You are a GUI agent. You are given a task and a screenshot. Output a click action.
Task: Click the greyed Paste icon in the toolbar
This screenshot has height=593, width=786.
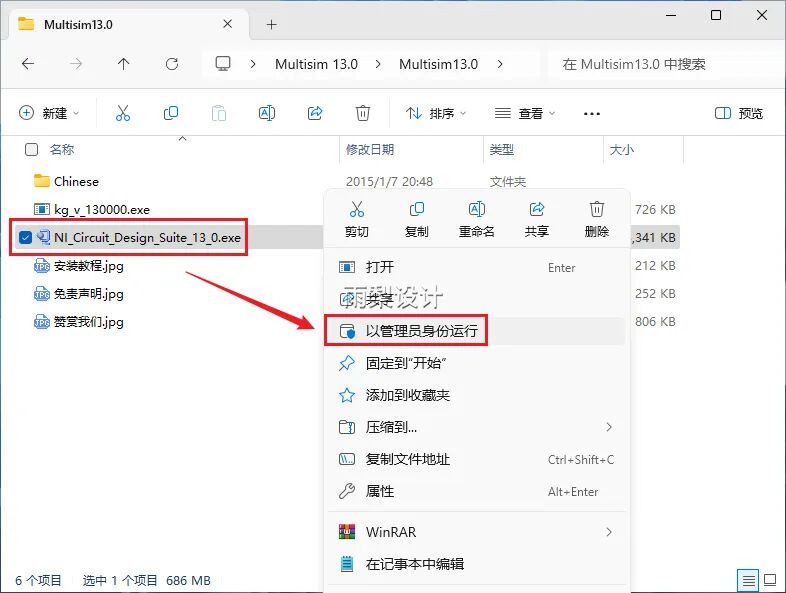tap(219, 113)
